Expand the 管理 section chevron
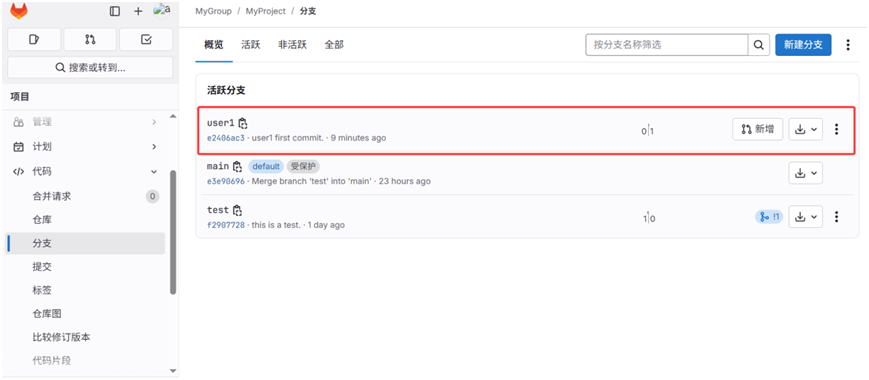The width and height of the screenshot is (869, 380). [154, 122]
